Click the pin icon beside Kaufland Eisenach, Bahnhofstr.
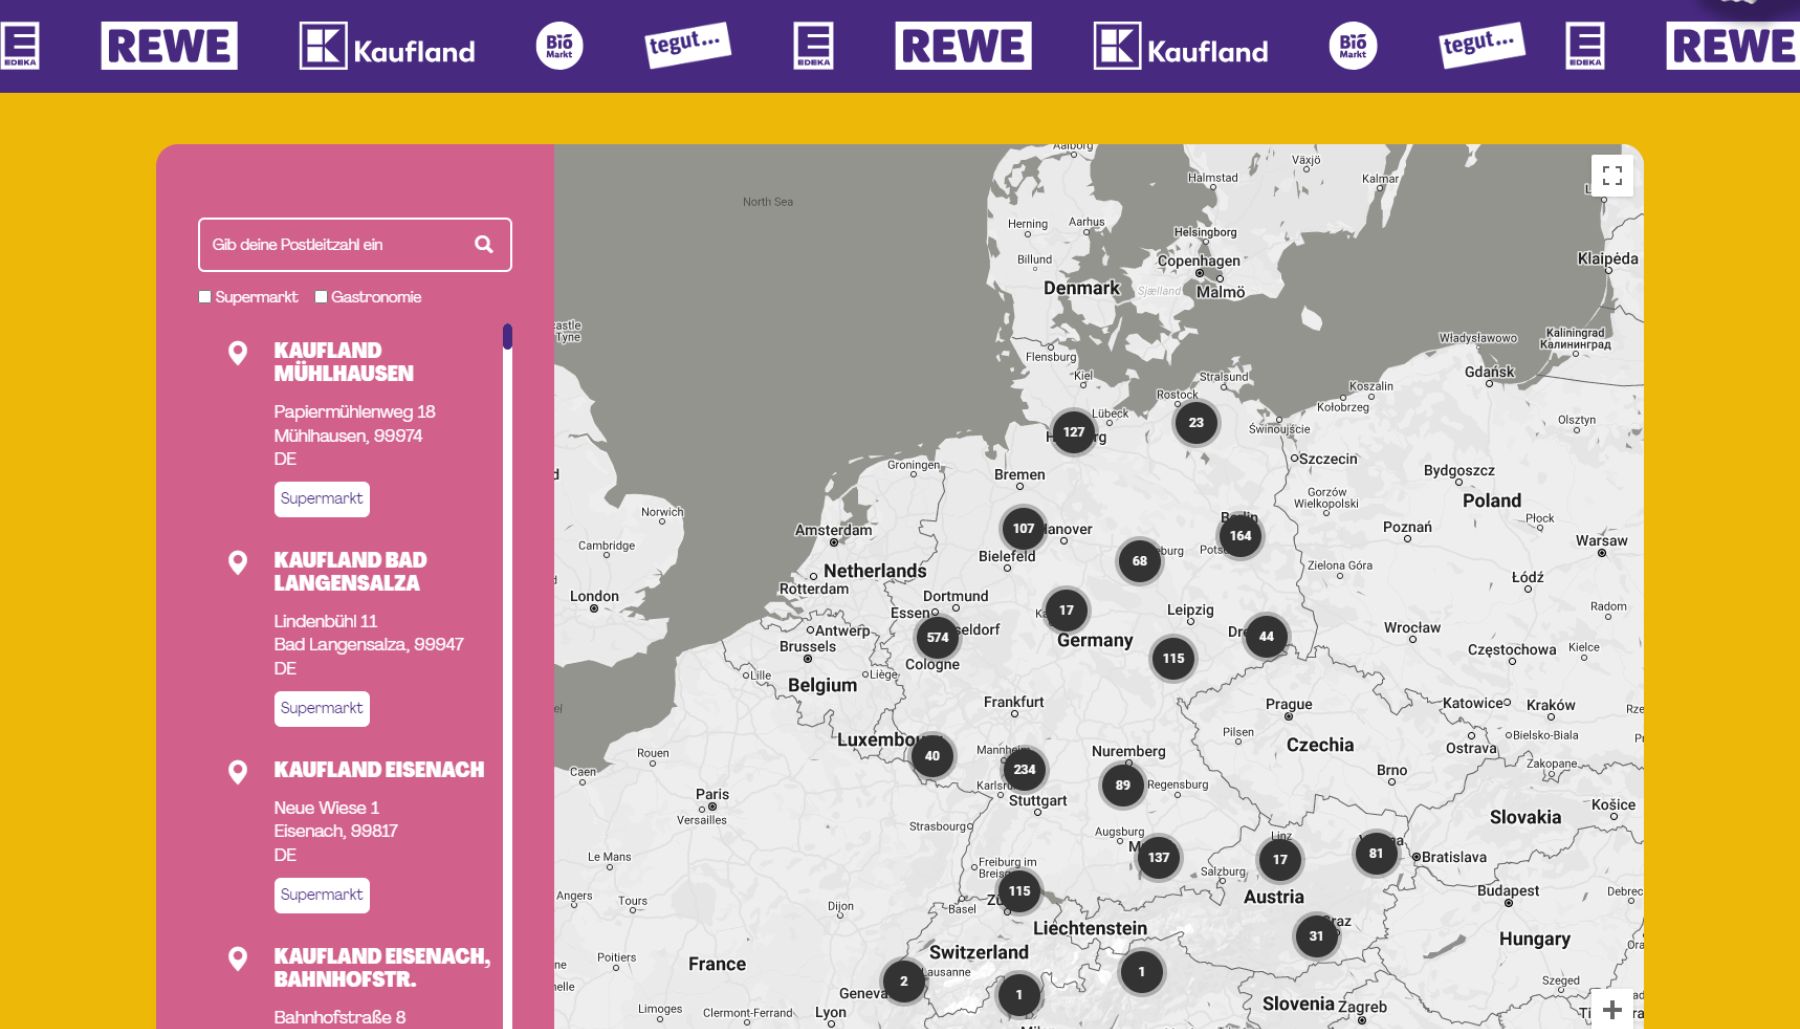1800x1029 pixels. pos(238,959)
